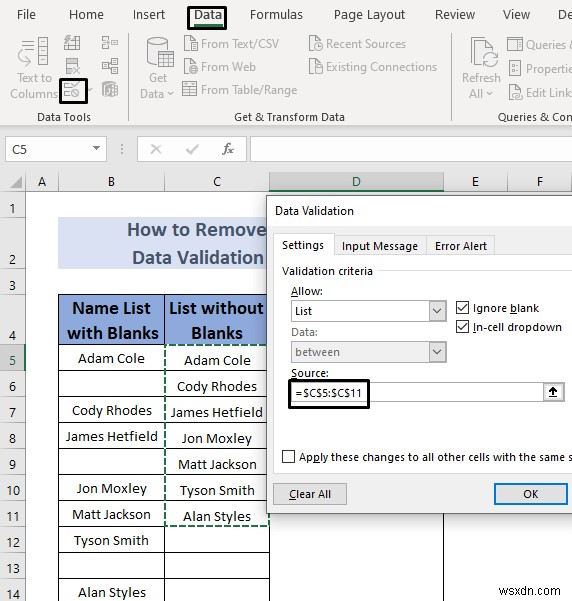Open the View tab
572x601 pixels.
point(516,15)
